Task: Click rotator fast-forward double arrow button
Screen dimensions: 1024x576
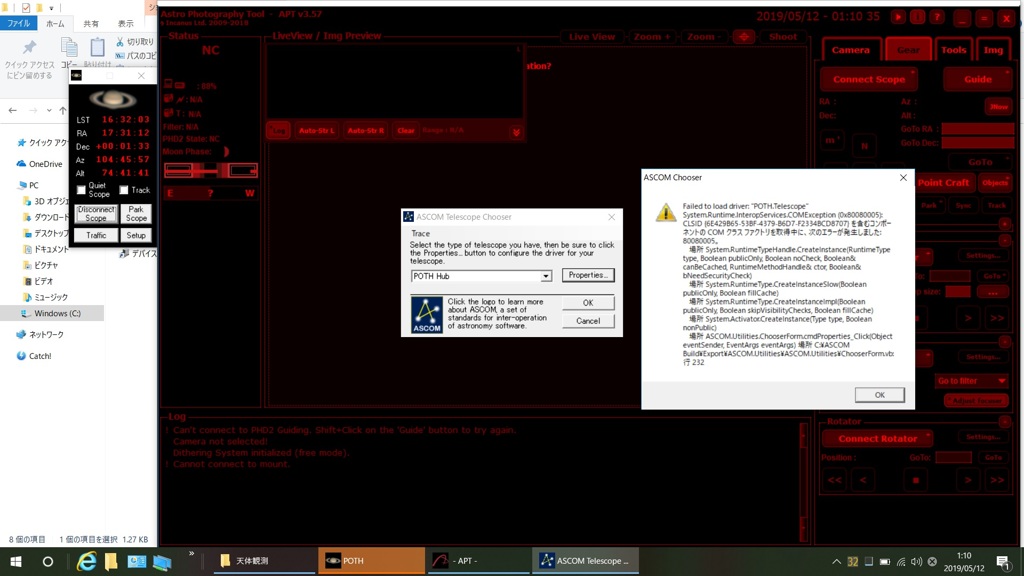Action: click(997, 480)
